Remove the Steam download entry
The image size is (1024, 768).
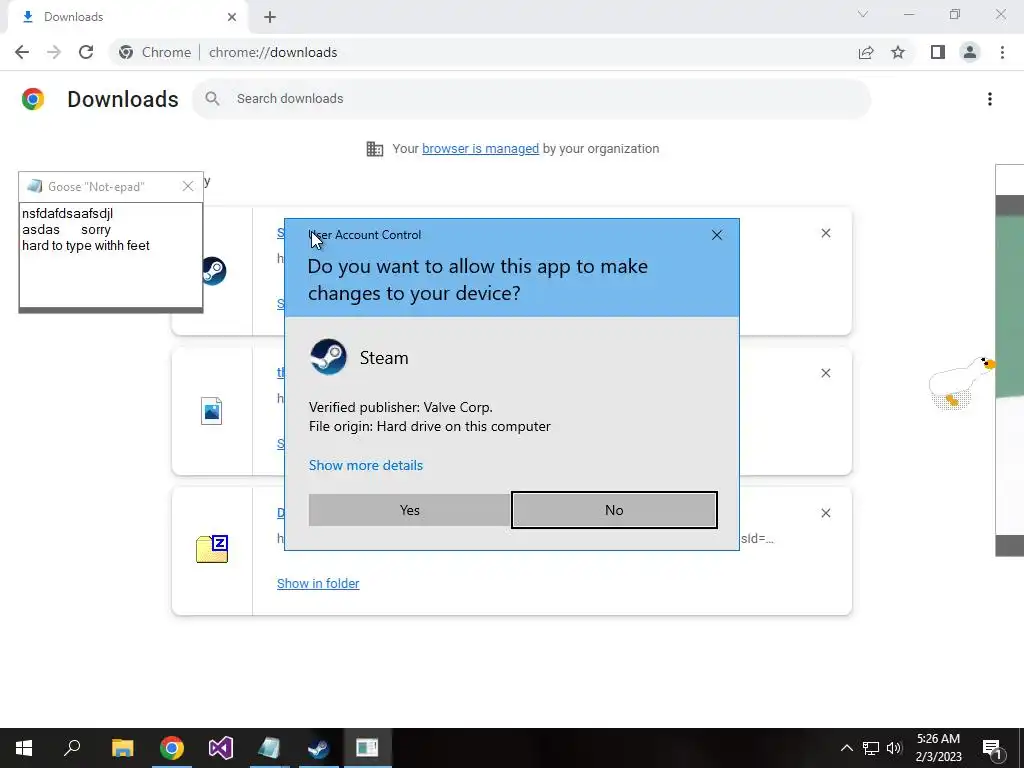coord(825,233)
